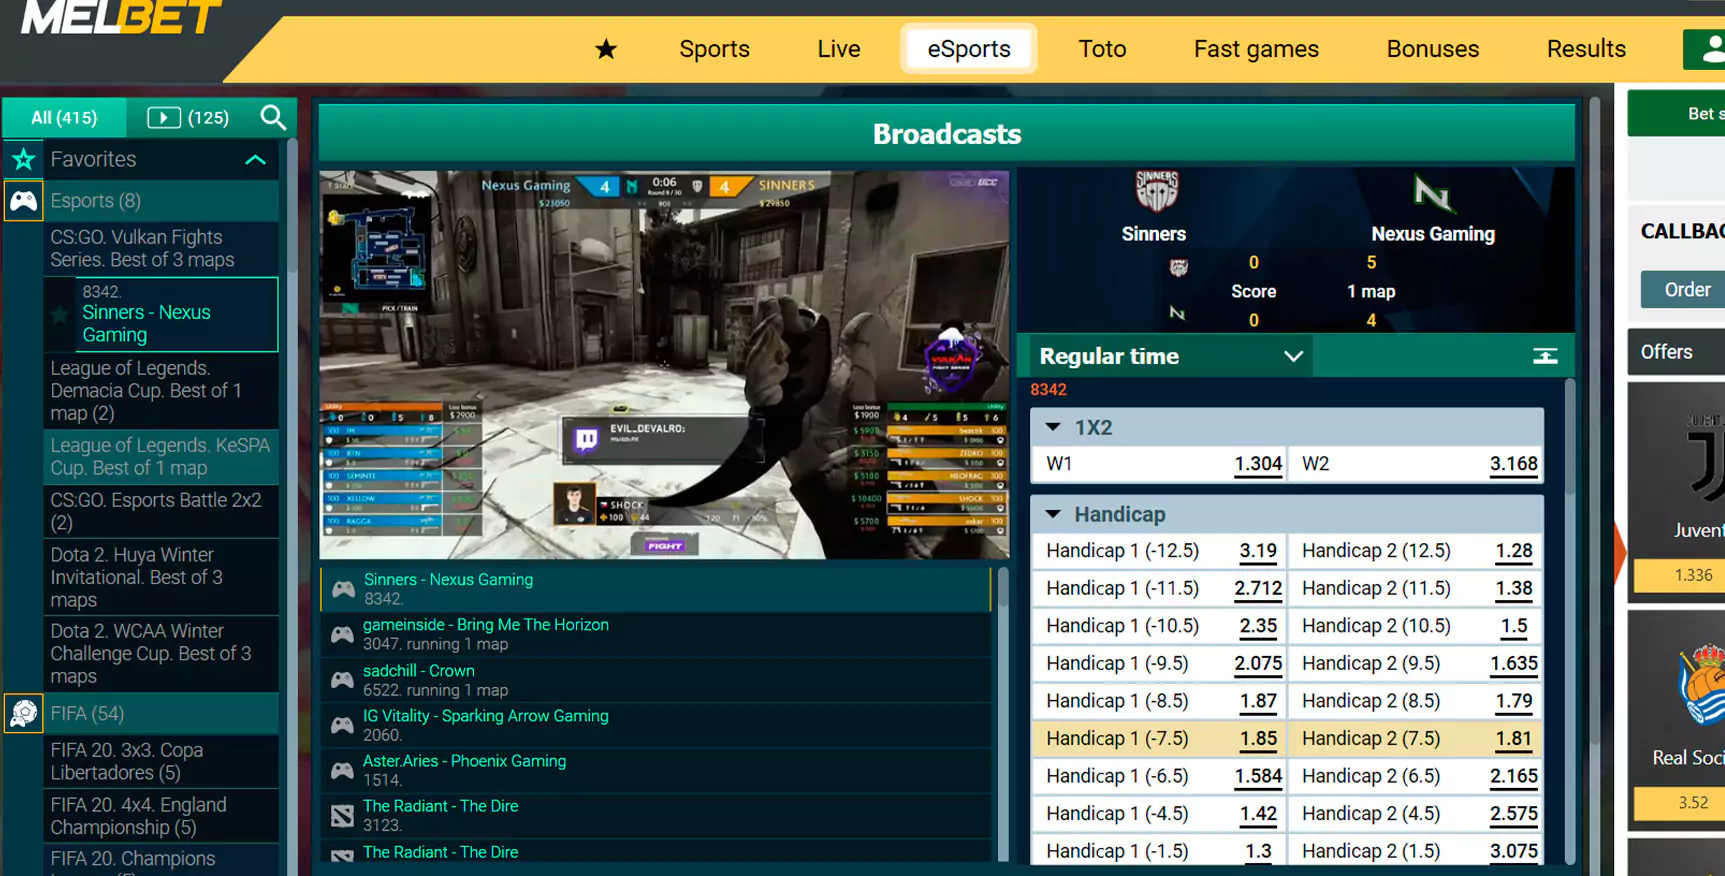The width and height of the screenshot is (1725, 876).
Task: Select the All (415) tab
Action: (64, 118)
